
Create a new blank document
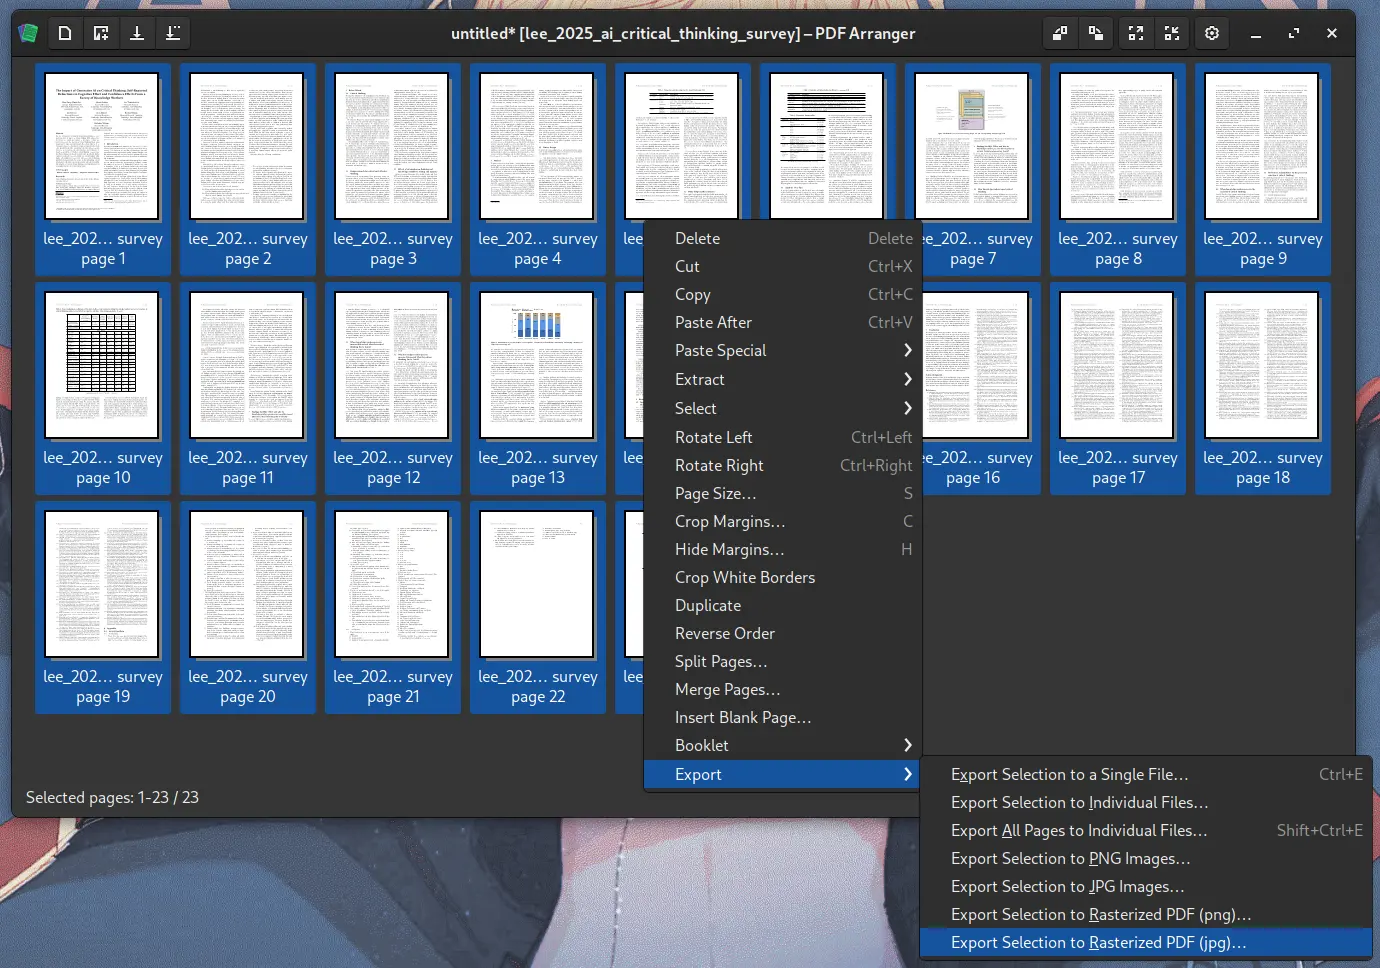pos(65,33)
